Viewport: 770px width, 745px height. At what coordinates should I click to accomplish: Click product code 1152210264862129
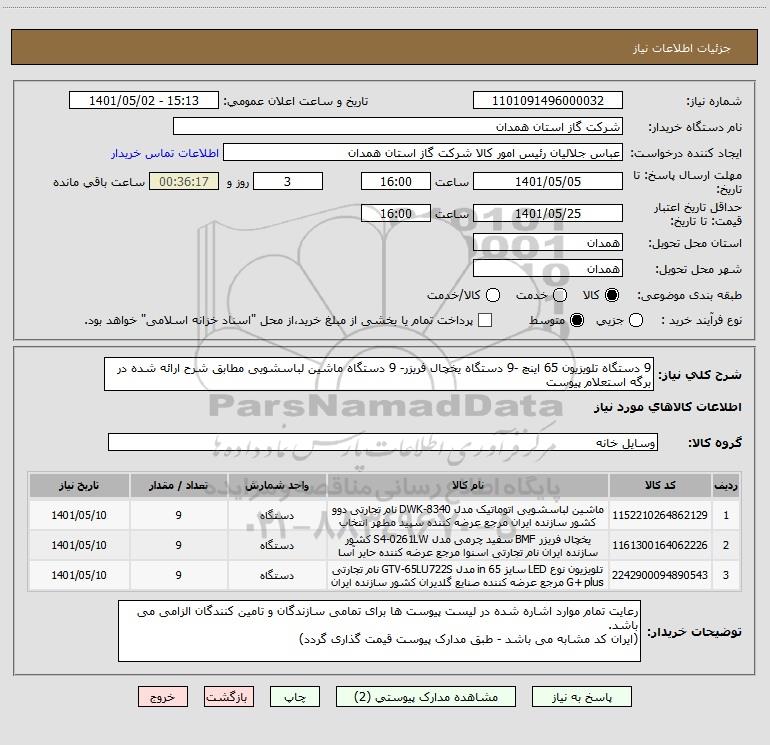(660, 515)
